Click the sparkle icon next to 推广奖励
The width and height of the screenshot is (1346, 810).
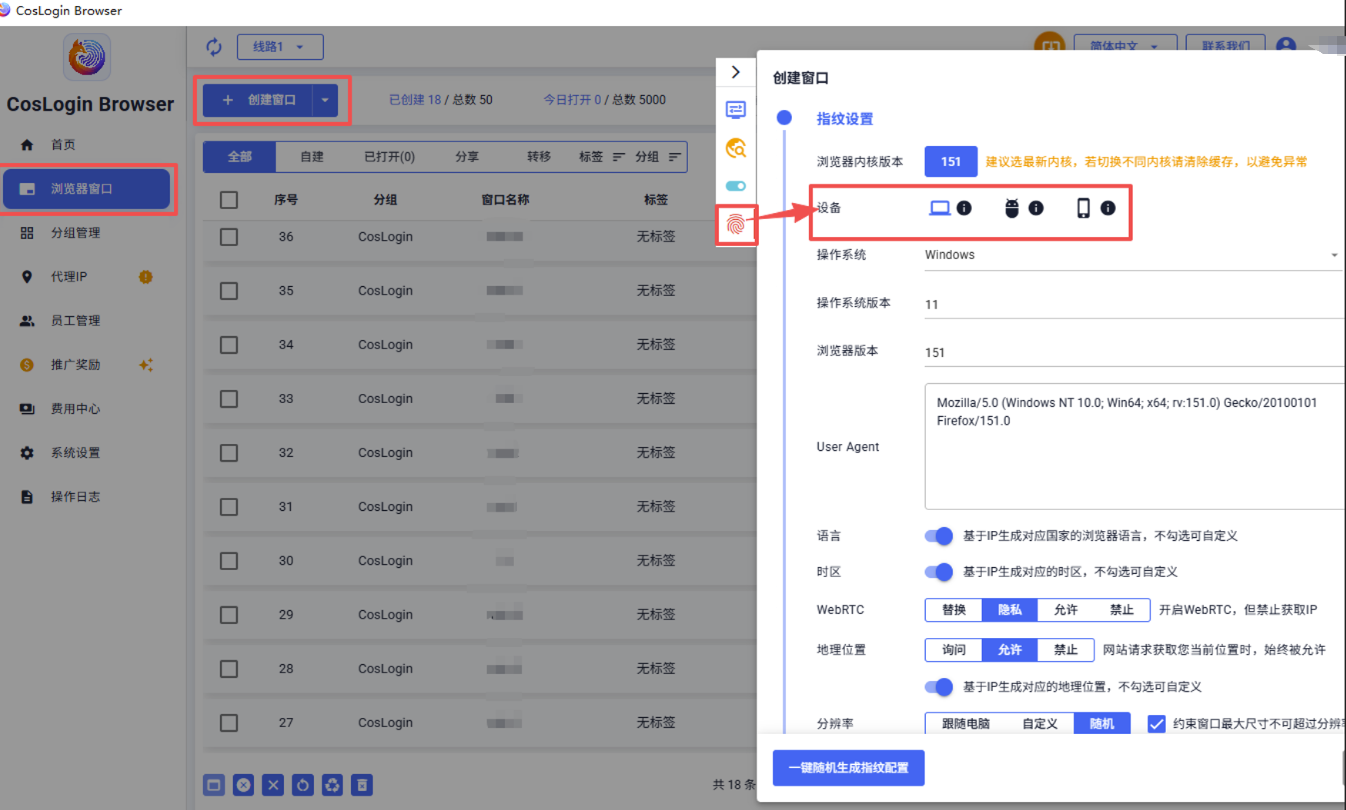[x=146, y=365]
